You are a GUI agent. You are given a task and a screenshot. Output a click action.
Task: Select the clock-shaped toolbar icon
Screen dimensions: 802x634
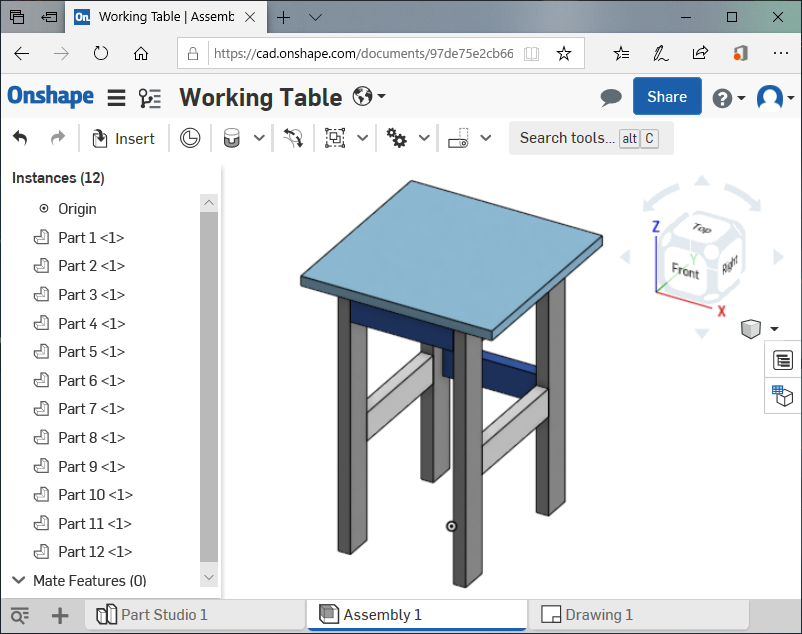point(190,138)
